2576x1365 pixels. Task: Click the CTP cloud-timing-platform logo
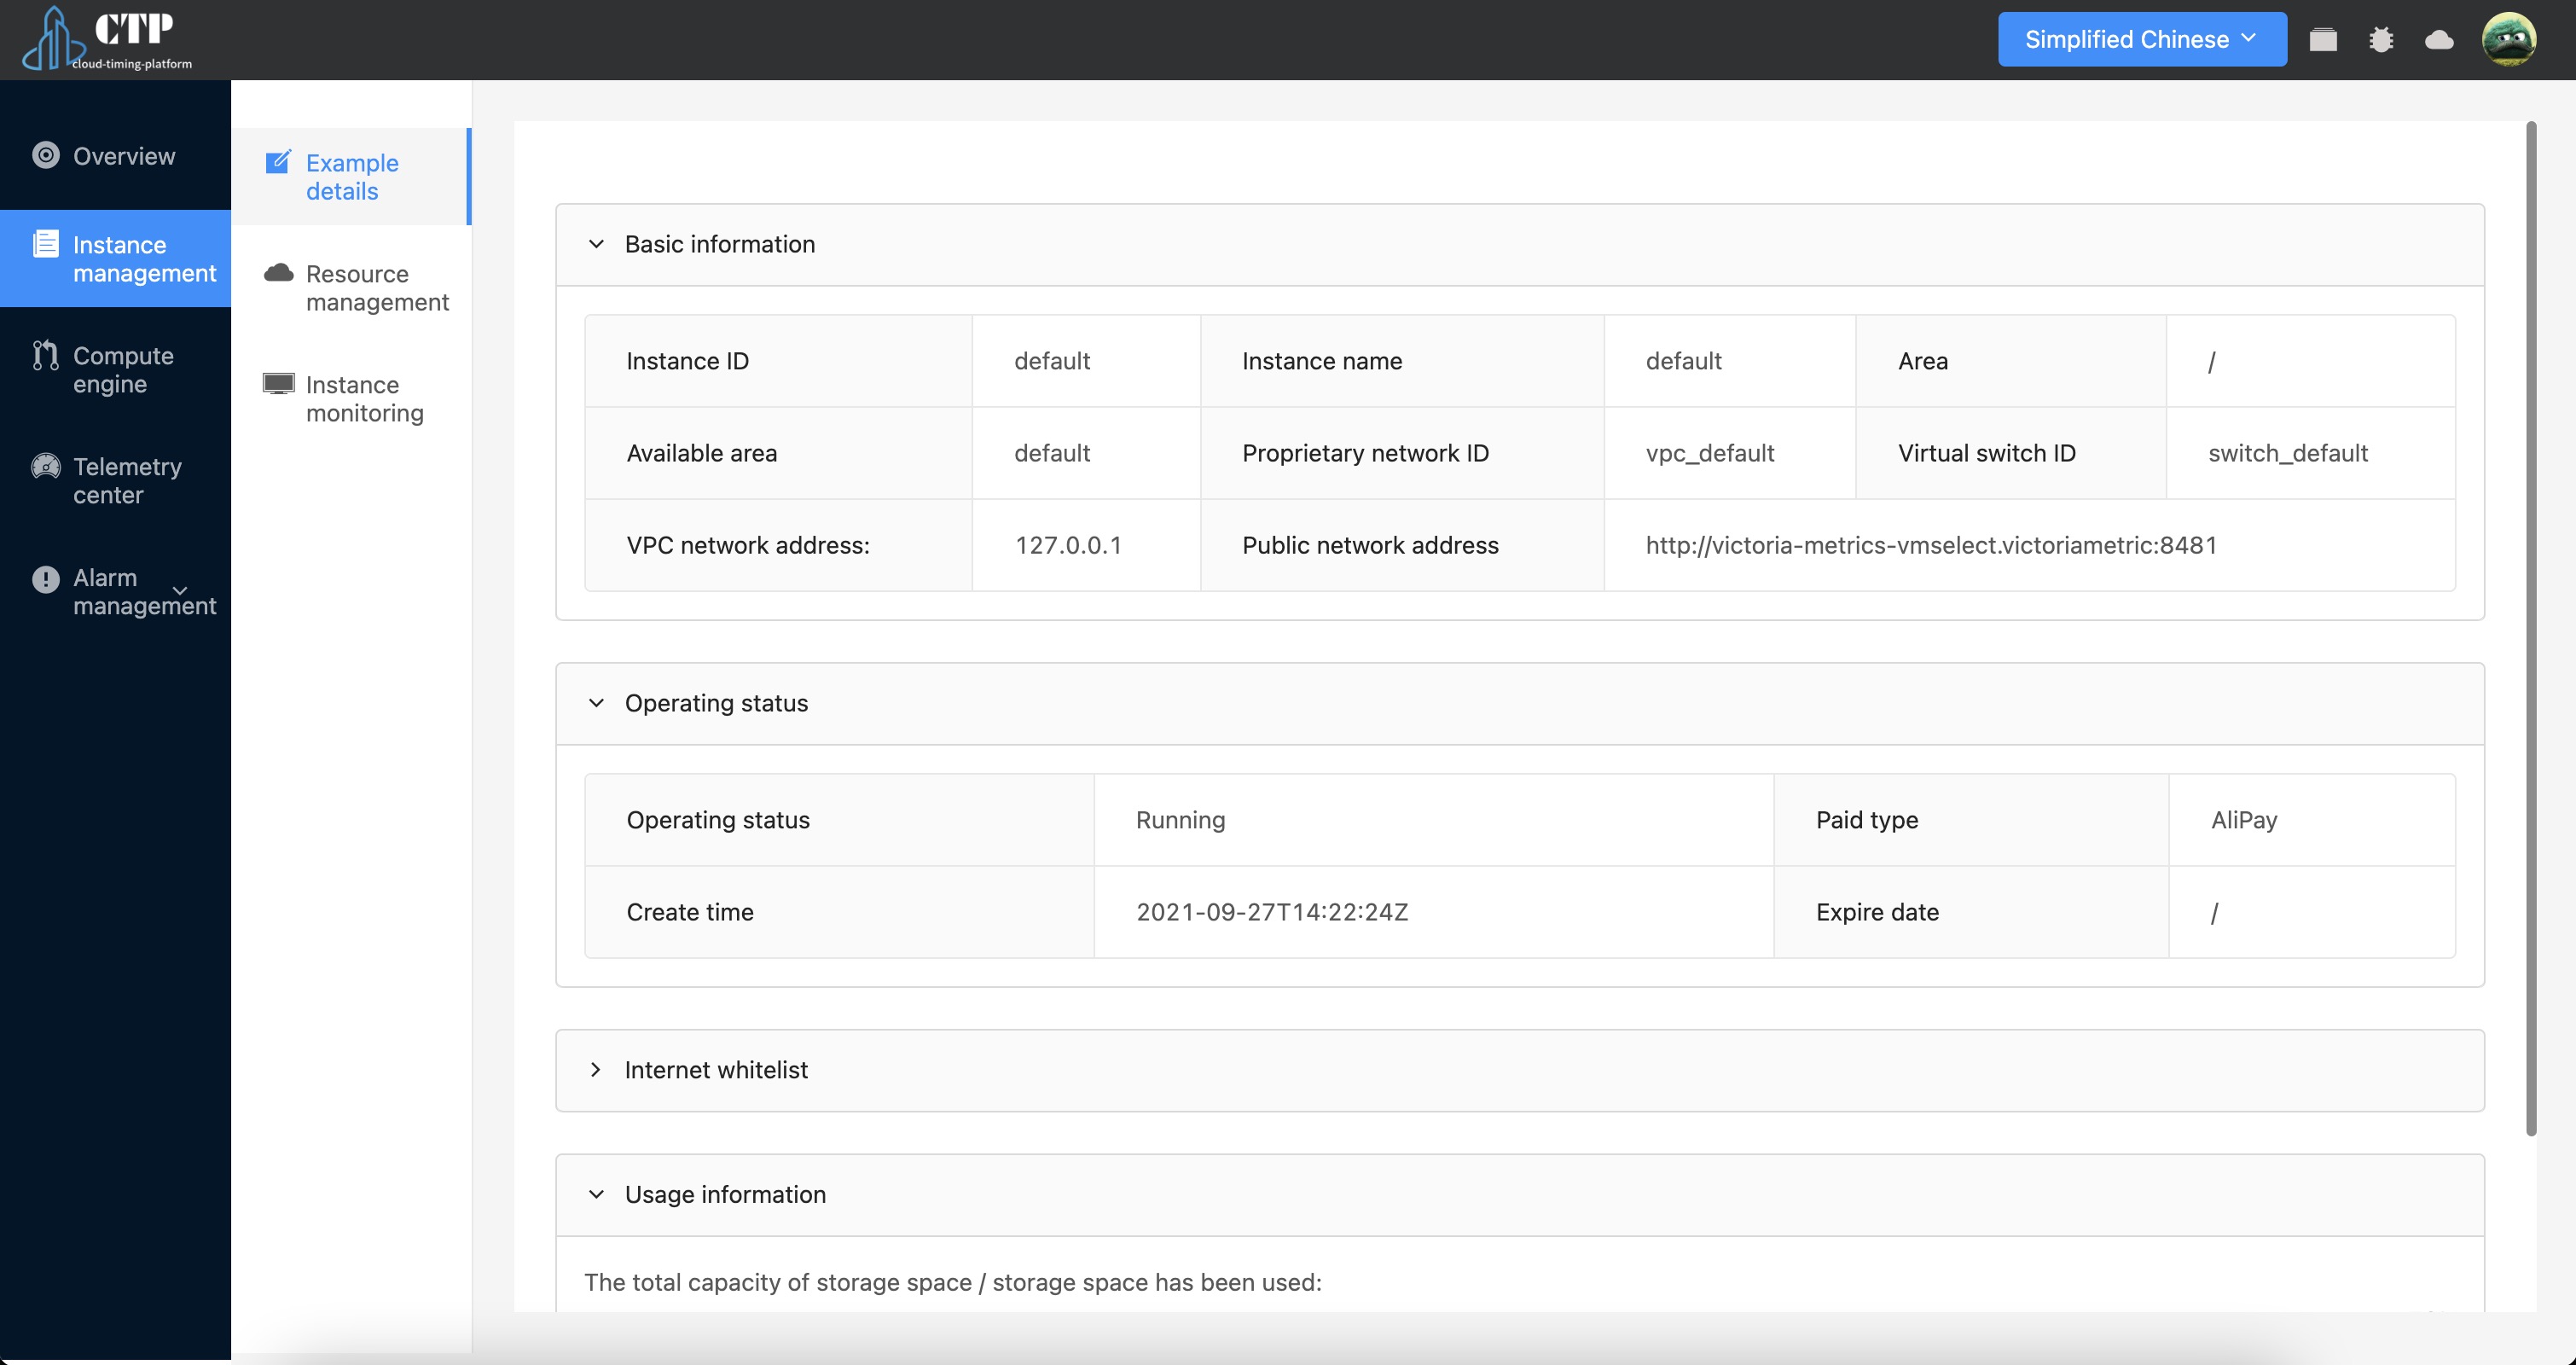(108, 39)
